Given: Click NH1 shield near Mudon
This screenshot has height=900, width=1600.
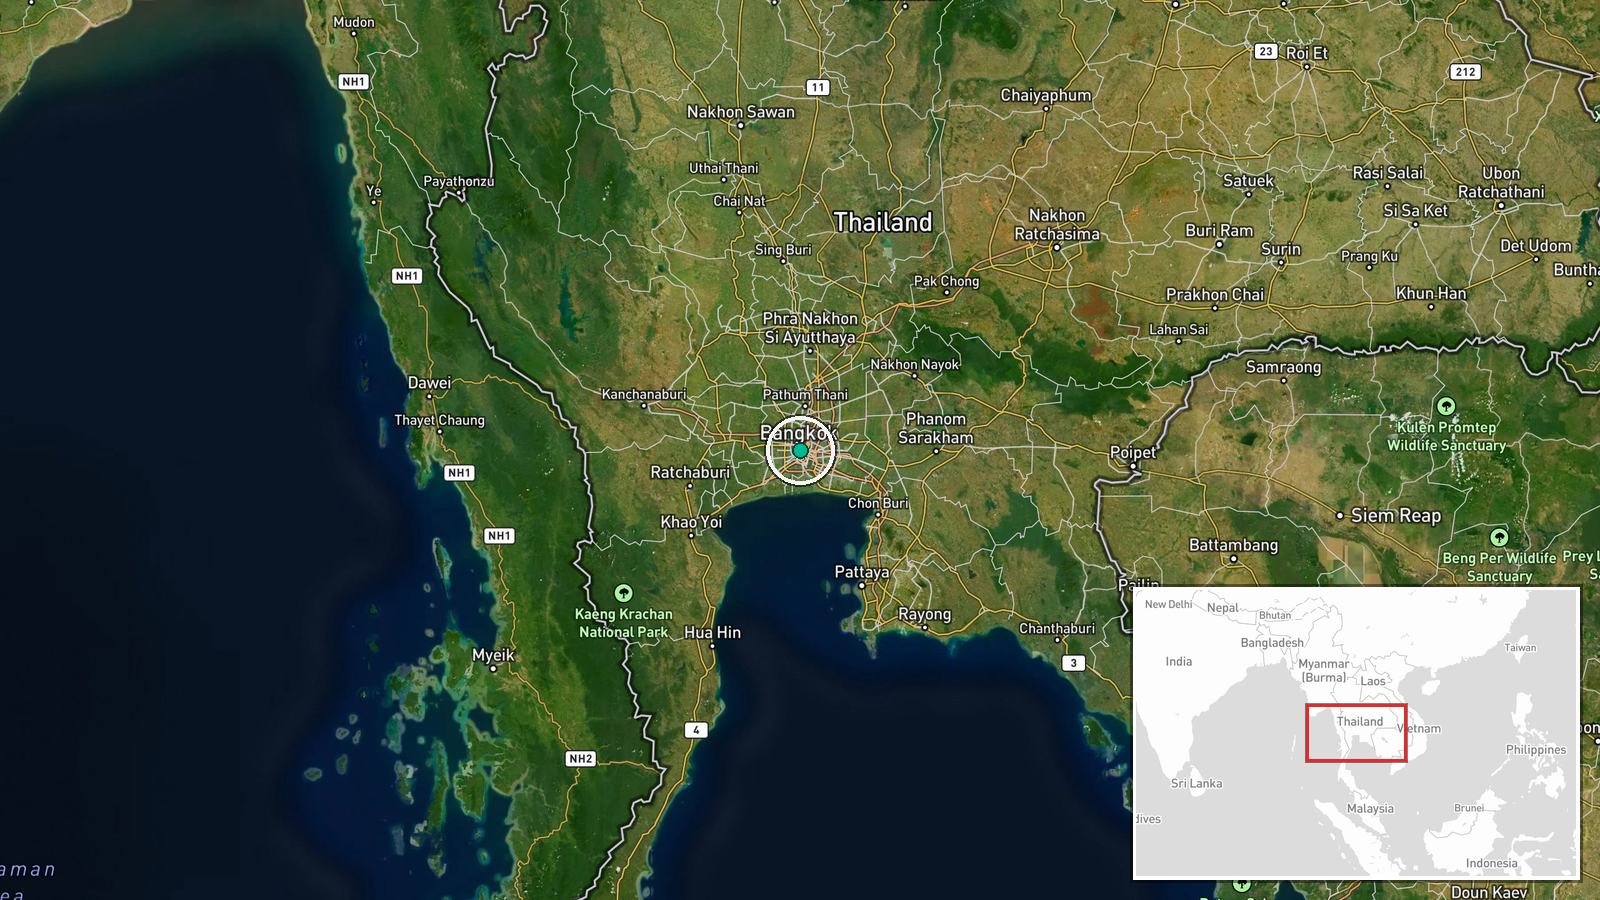Looking at the screenshot, I should click(353, 81).
